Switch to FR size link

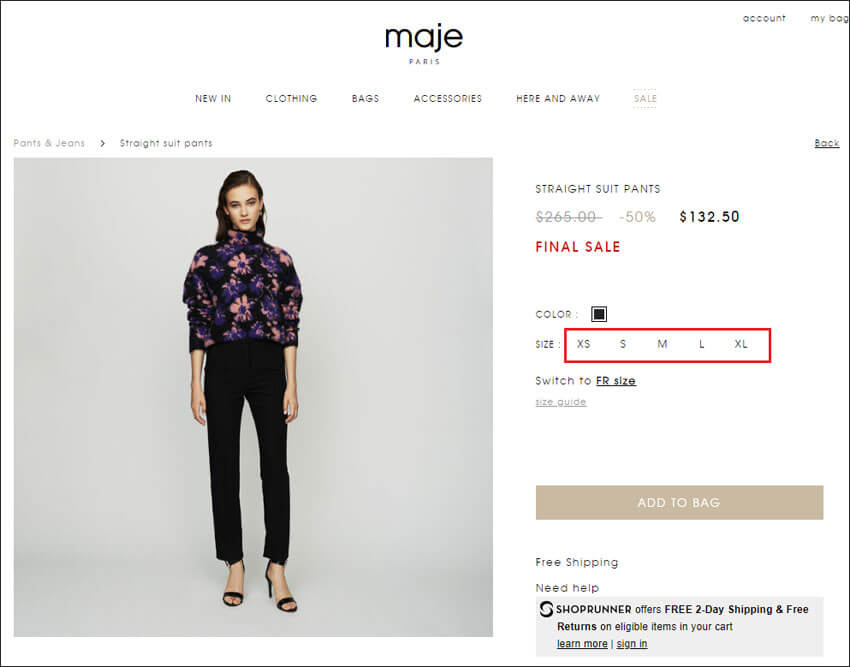(616, 381)
